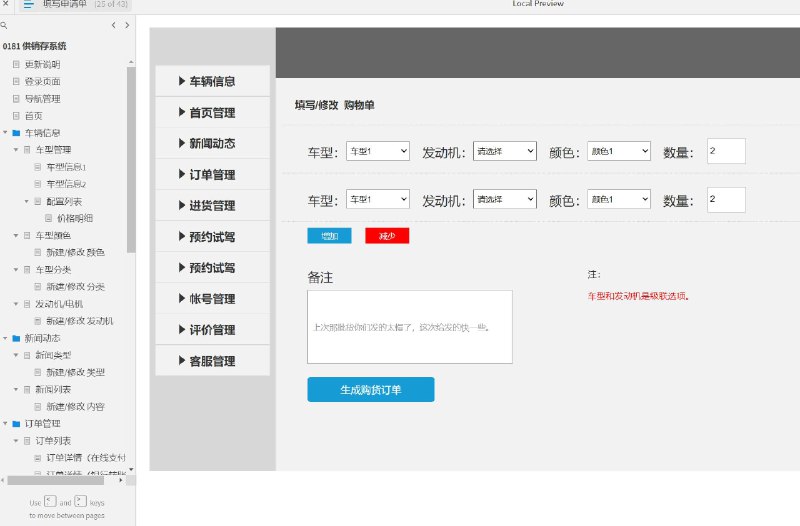Close the sidebar with X icon
800x526 pixels.
click(x=5, y=4)
